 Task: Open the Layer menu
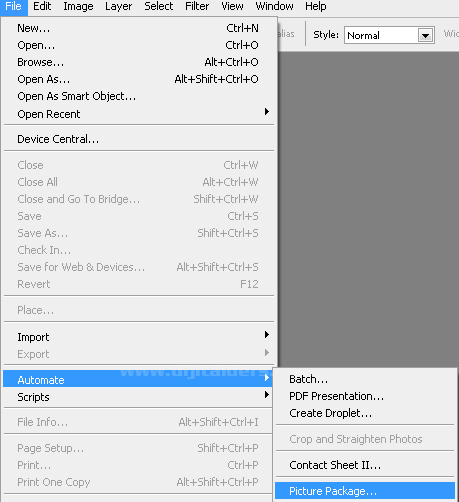[119, 7]
